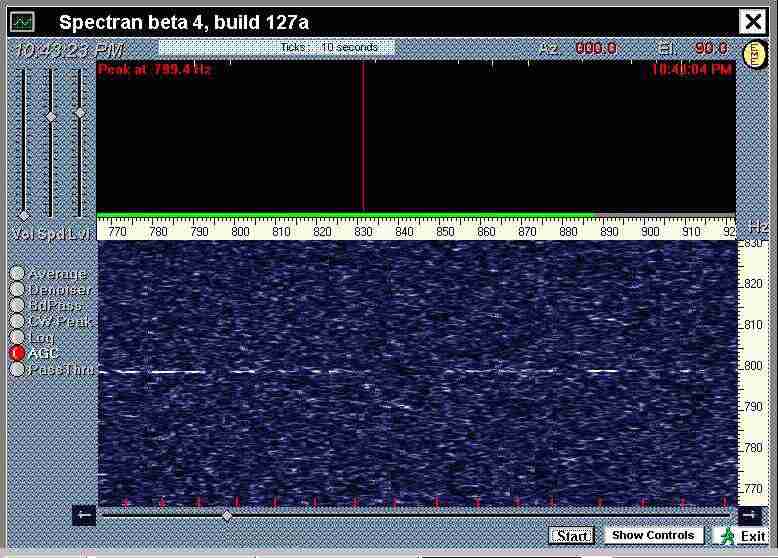Toggle the BdPass filter option
Screen dimensions: 778x558
(17, 305)
